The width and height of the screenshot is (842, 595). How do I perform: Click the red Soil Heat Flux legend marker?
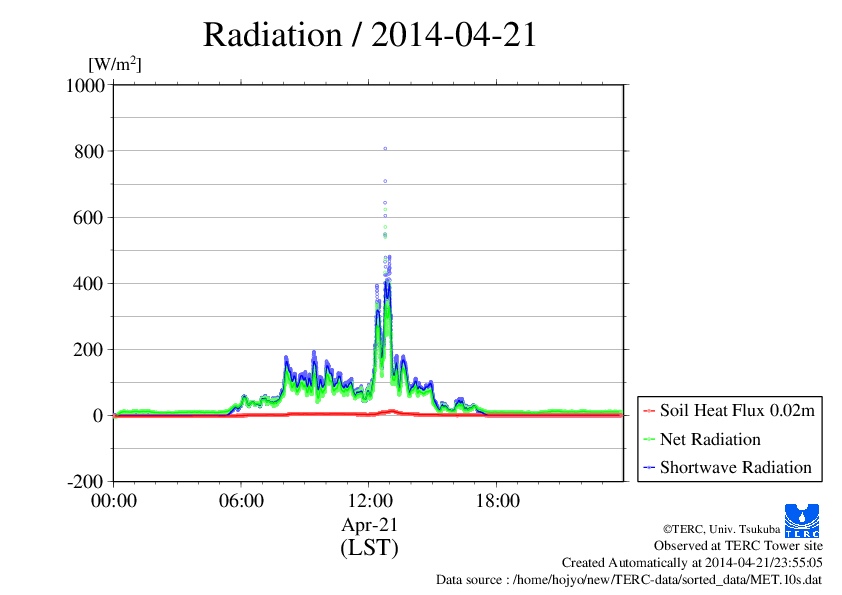point(649,411)
